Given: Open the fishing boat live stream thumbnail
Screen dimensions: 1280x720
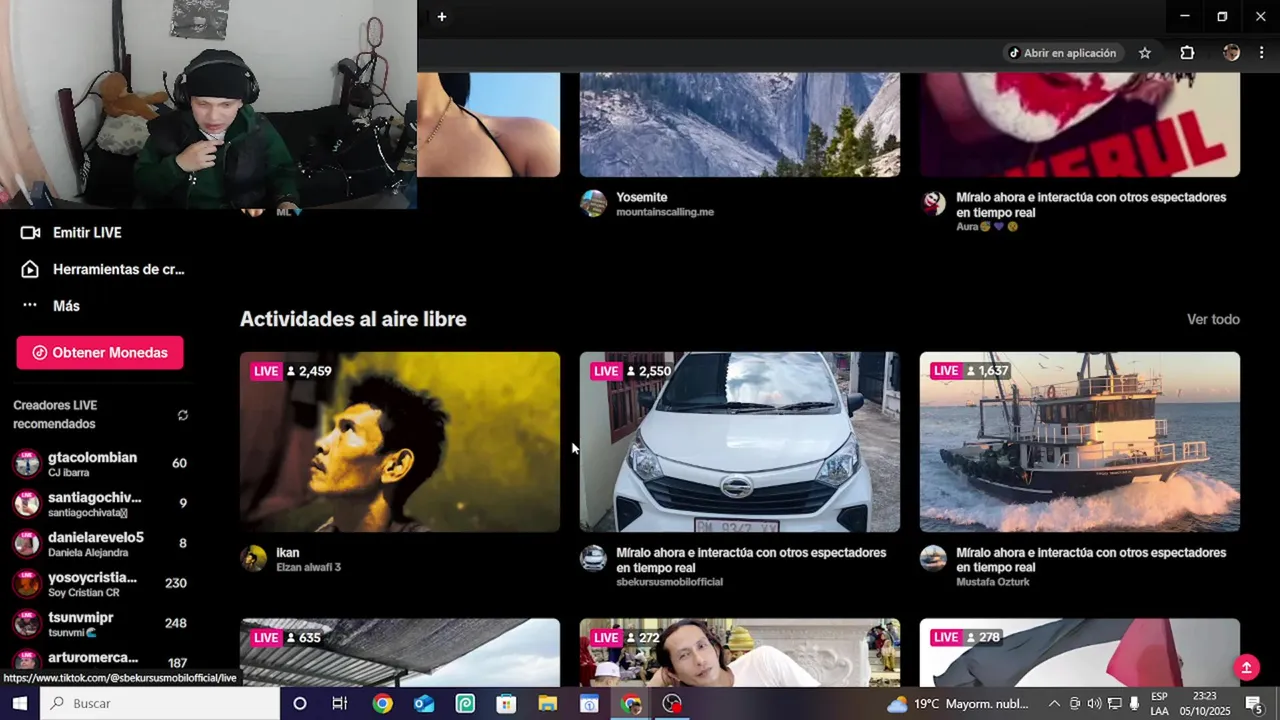Looking at the screenshot, I should click(1080, 442).
